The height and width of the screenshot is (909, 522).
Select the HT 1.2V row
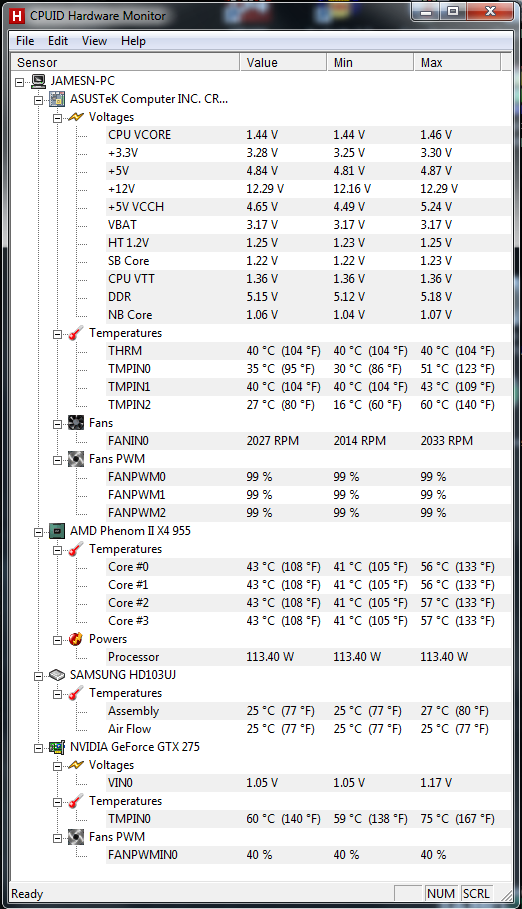pos(309,243)
